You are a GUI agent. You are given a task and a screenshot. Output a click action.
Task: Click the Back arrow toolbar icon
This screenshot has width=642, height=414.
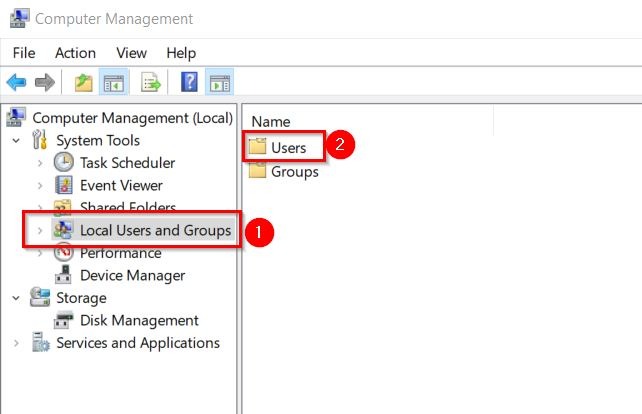pos(16,82)
